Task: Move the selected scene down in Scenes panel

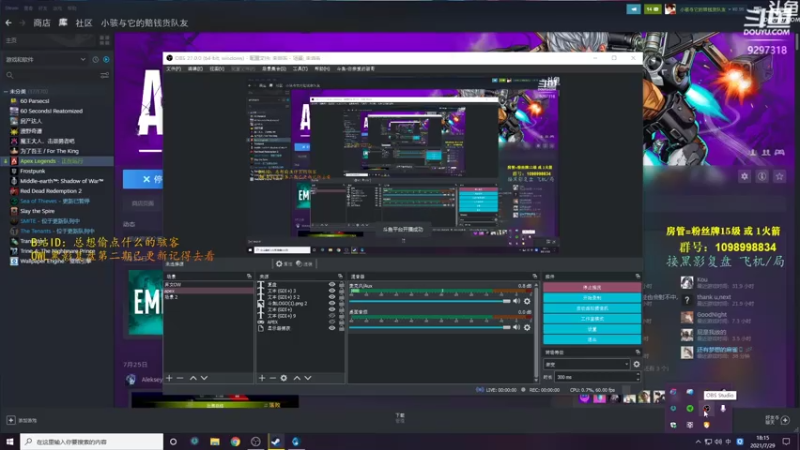Action: tap(204, 378)
